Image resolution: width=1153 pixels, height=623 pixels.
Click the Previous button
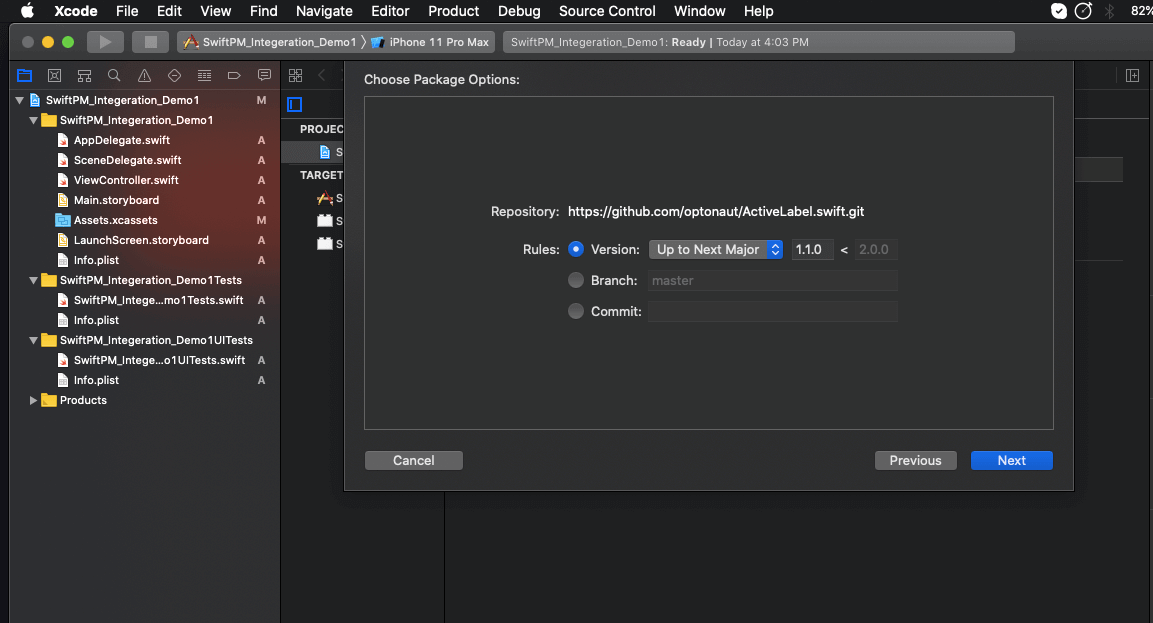915,460
